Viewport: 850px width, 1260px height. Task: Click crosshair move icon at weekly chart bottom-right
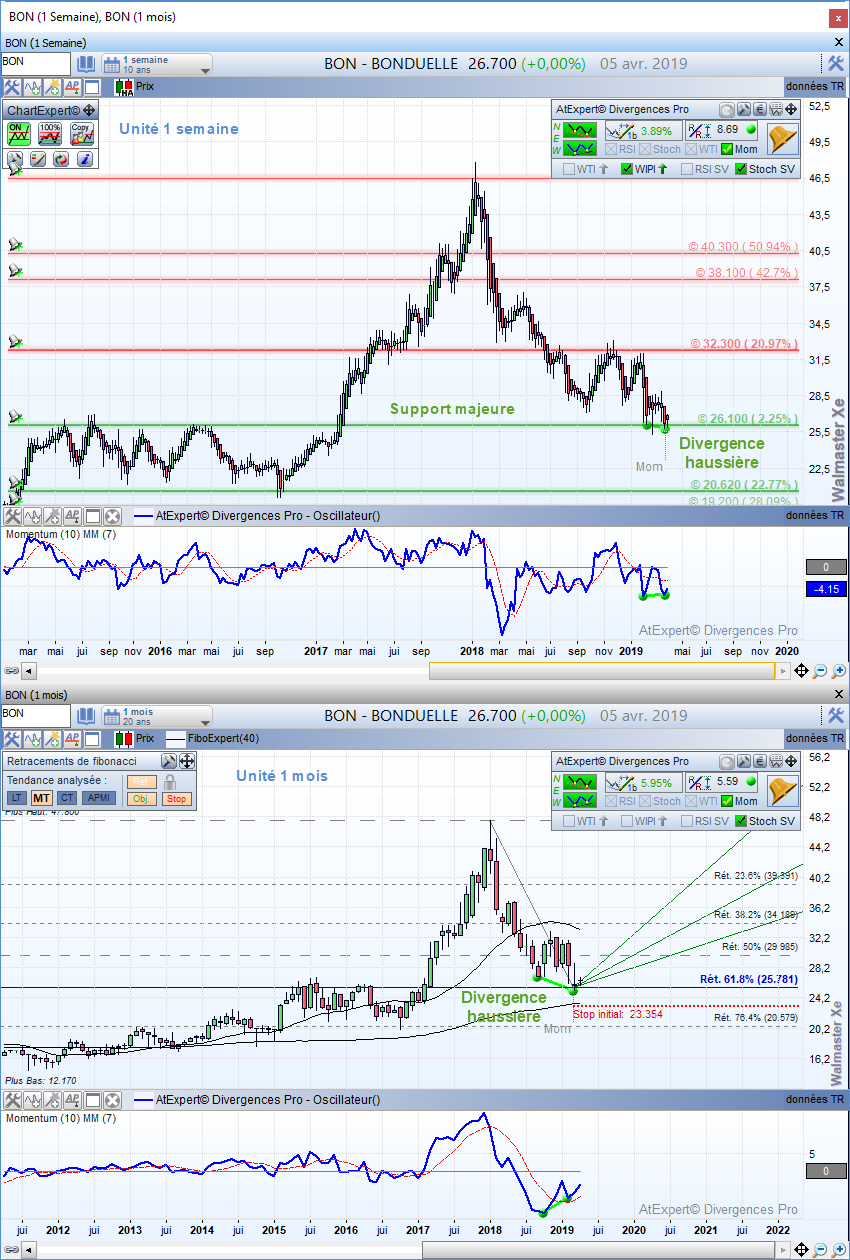[x=802, y=671]
